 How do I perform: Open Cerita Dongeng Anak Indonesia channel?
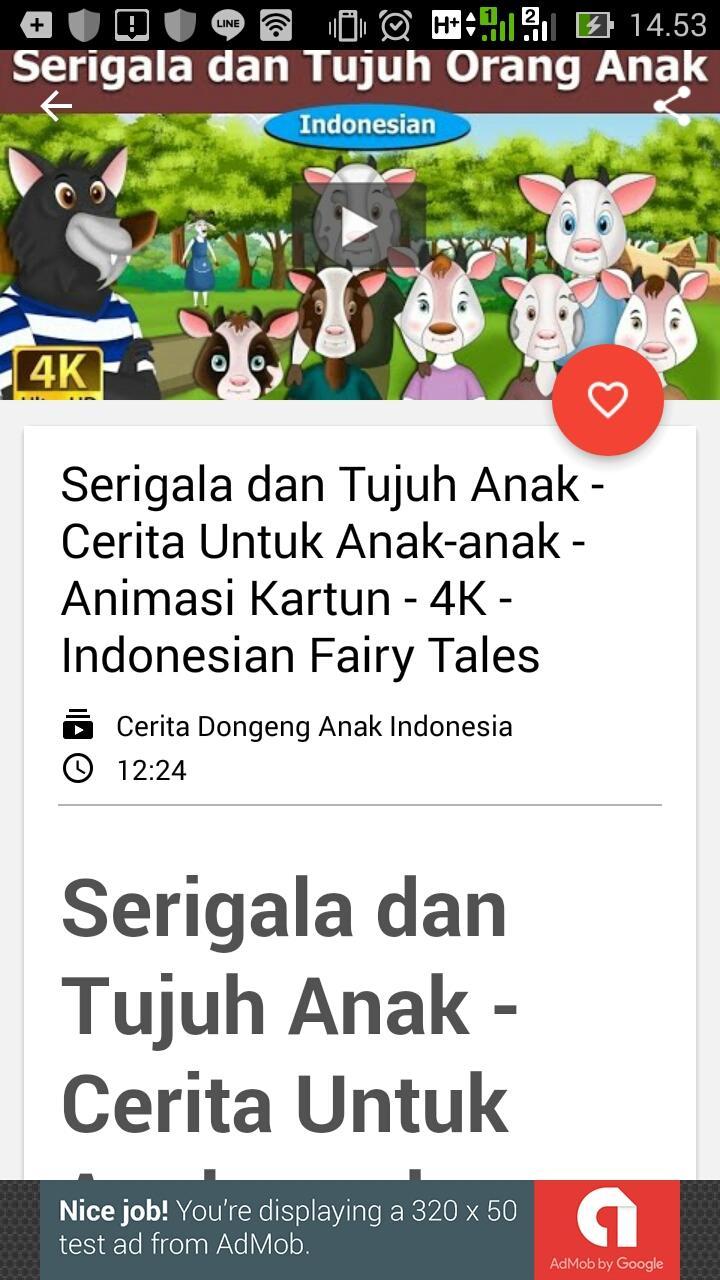point(314,726)
